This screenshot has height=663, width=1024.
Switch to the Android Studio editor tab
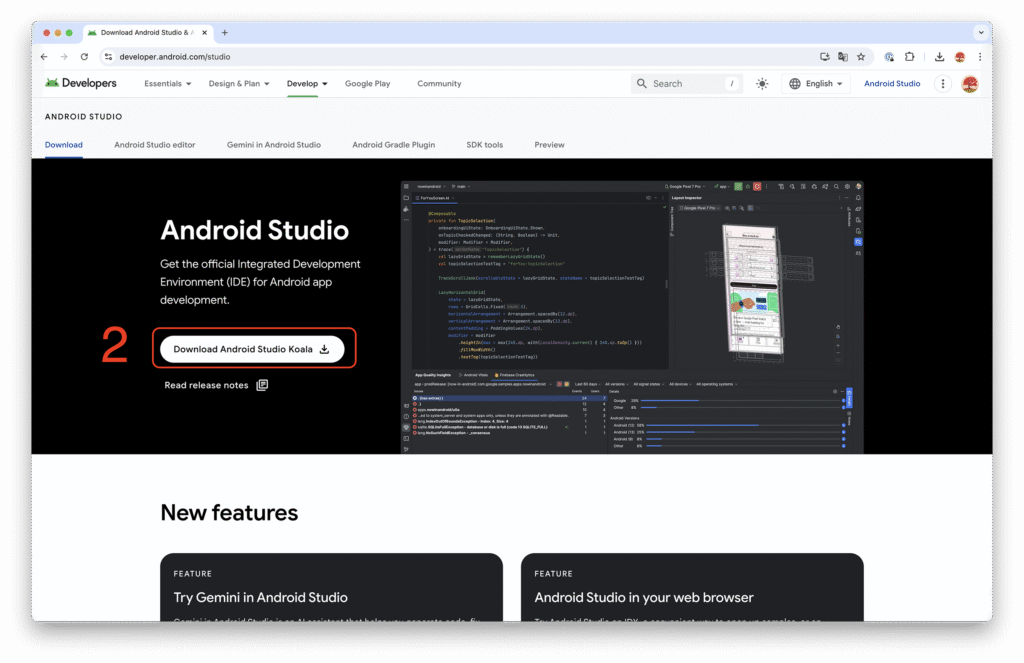pyautogui.click(x=155, y=145)
